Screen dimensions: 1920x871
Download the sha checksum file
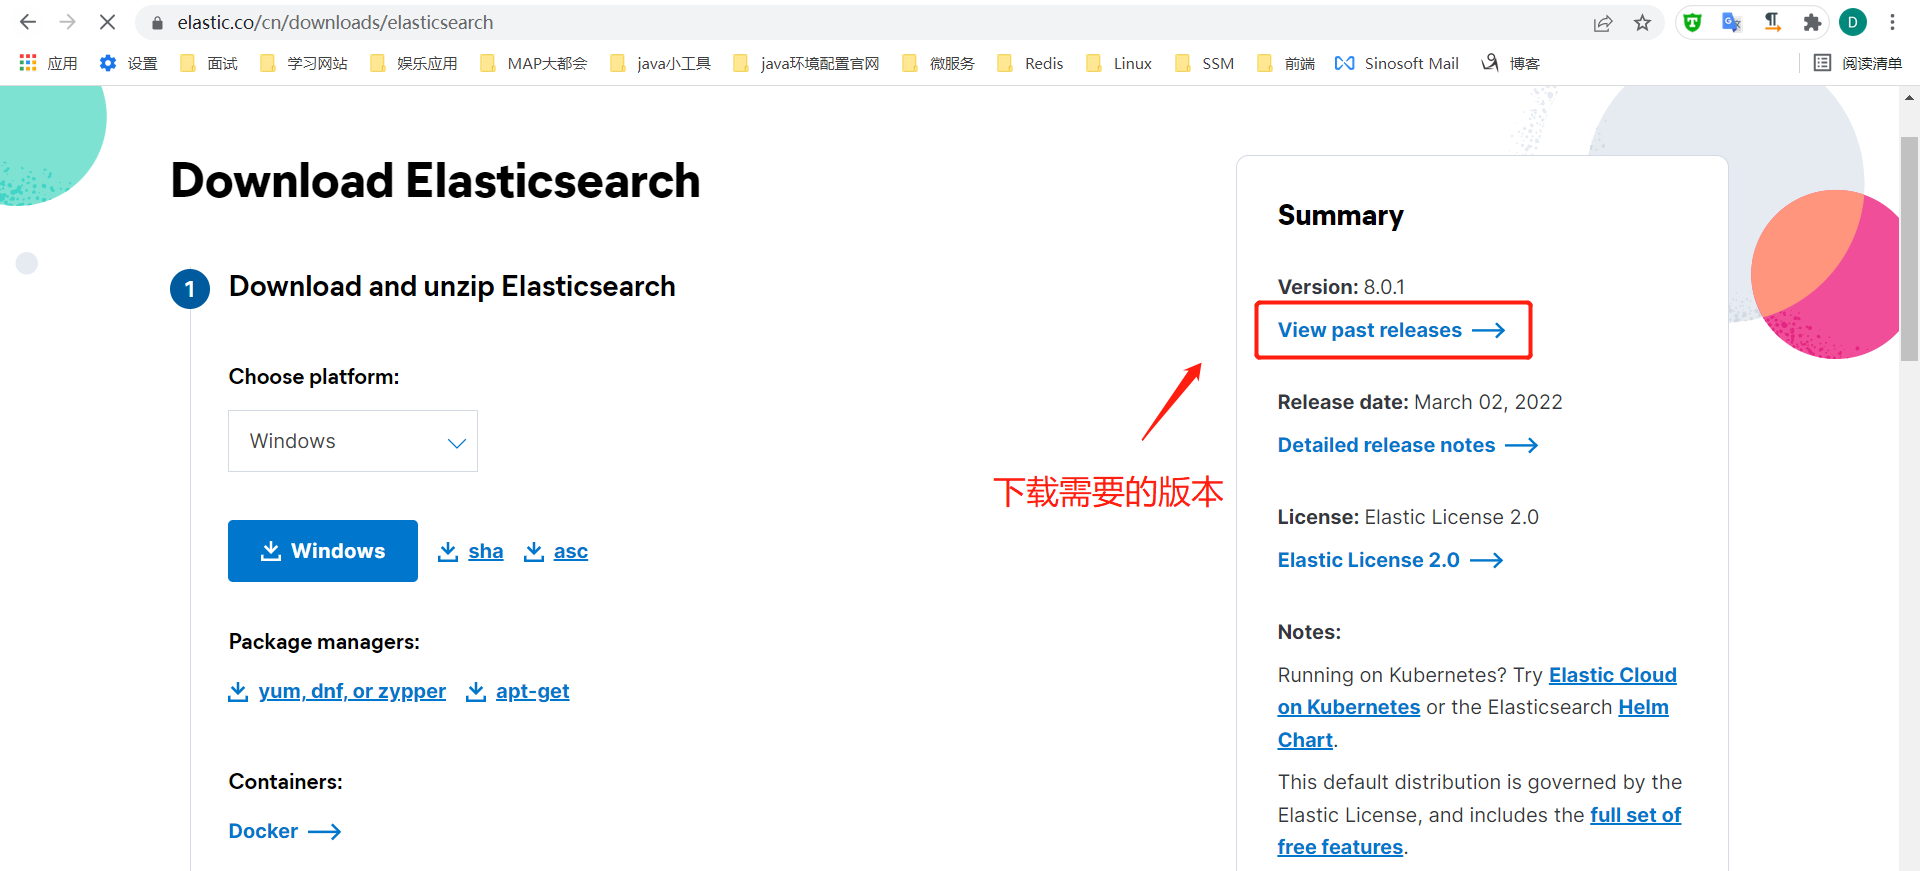(x=471, y=551)
